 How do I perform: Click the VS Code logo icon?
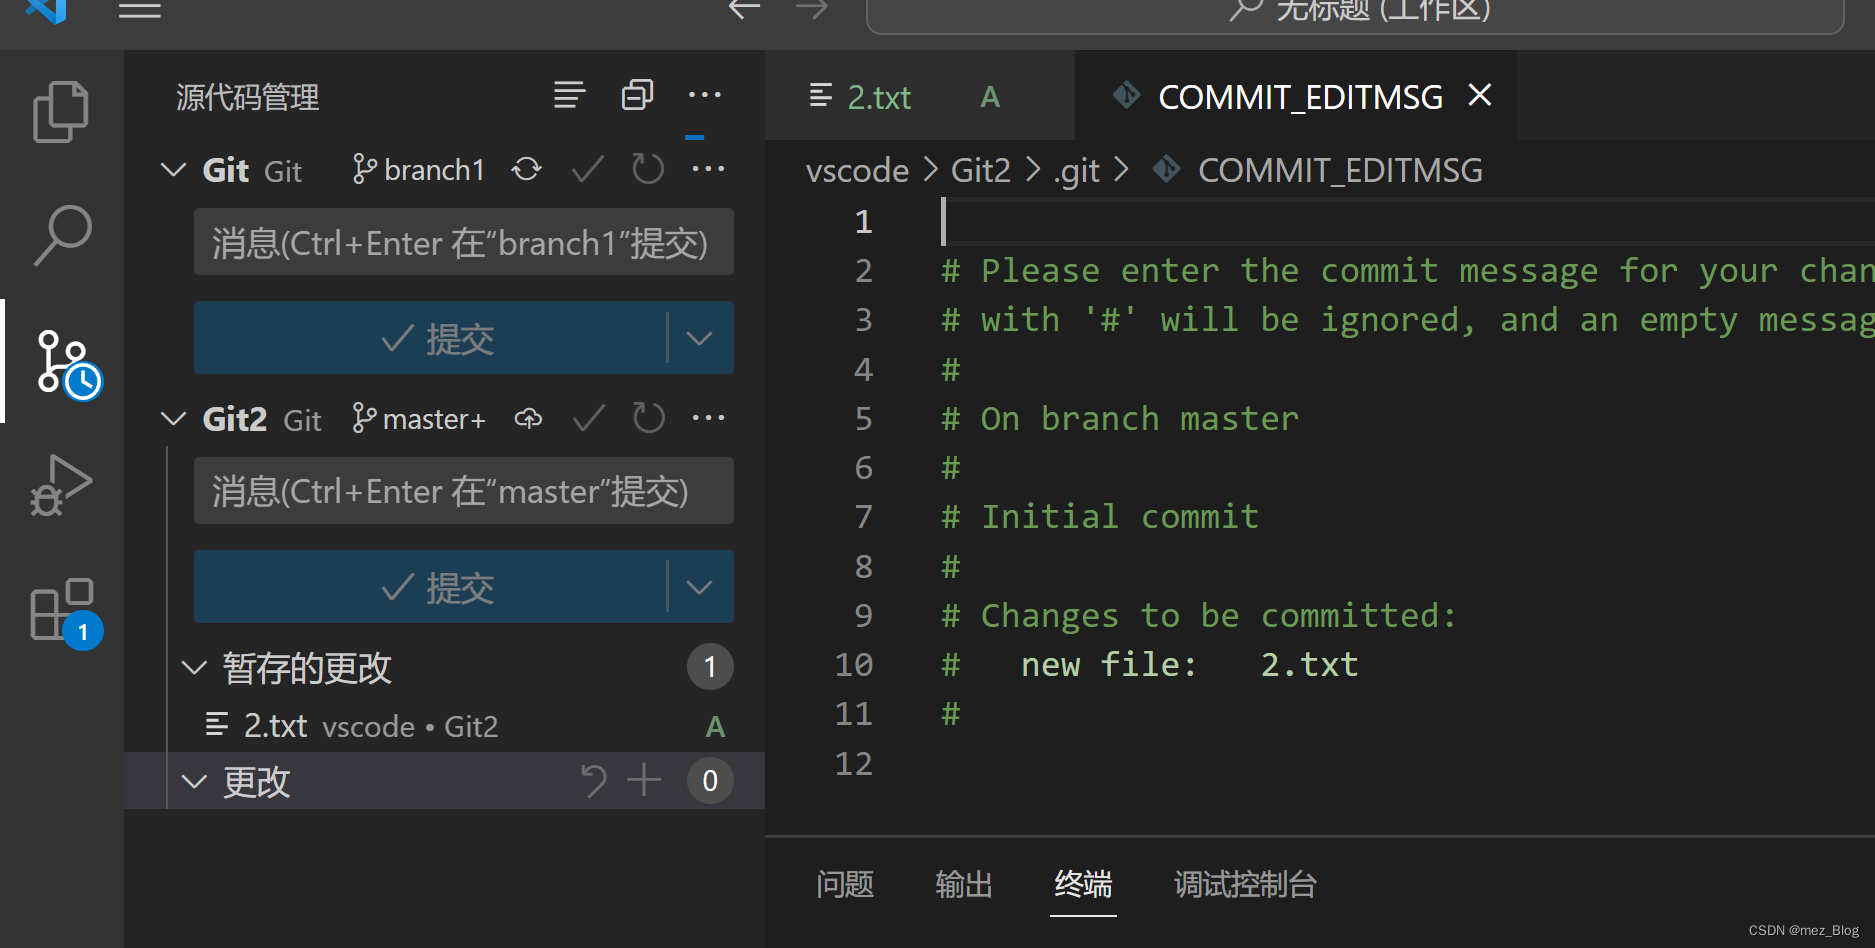pyautogui.click(x=47, y=10)
